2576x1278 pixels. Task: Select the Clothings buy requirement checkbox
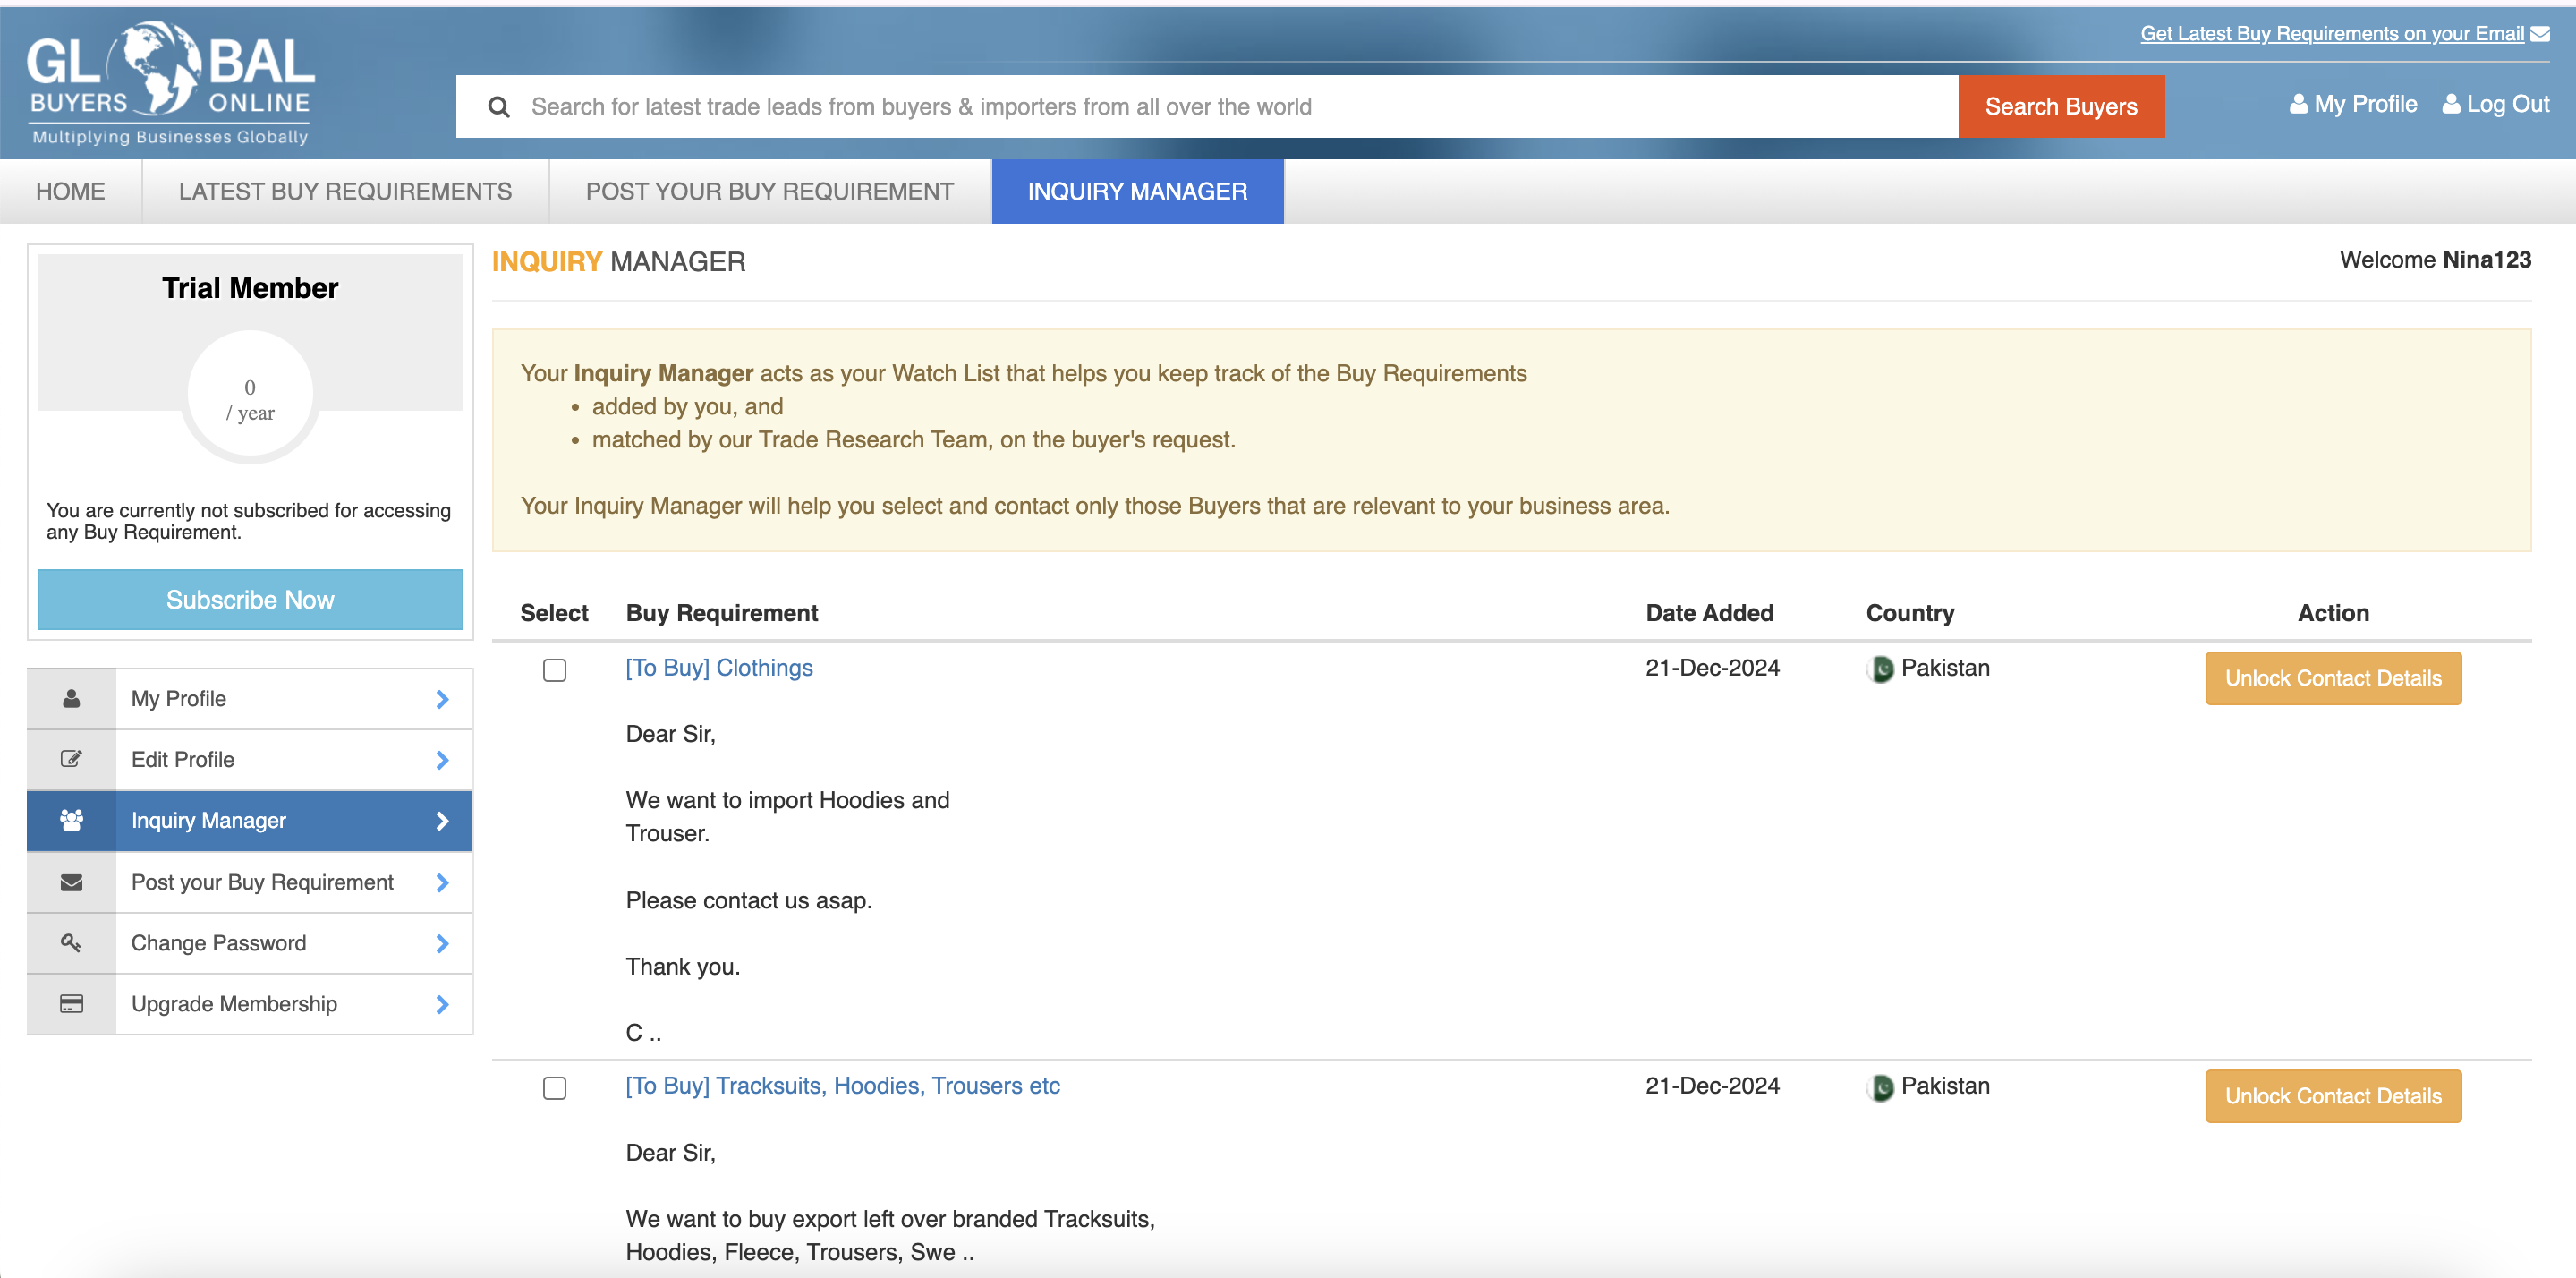pos(554,670)
